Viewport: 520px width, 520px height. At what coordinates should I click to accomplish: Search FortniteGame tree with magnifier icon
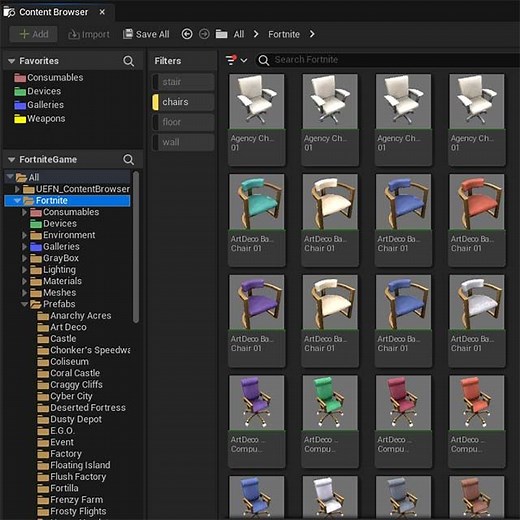128,160
